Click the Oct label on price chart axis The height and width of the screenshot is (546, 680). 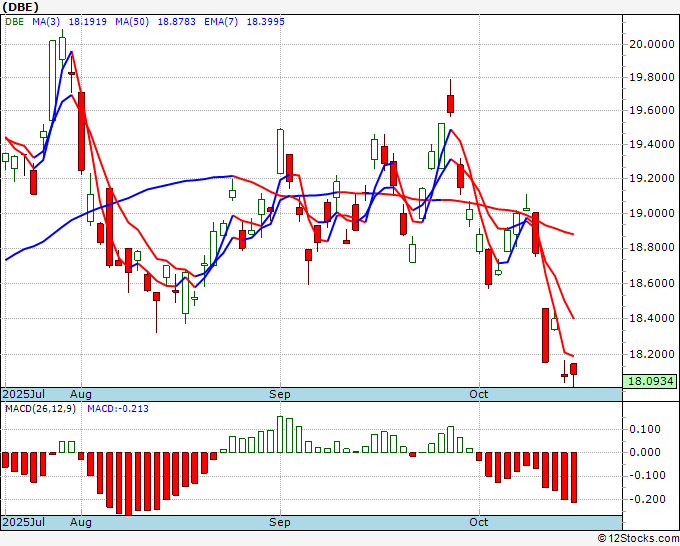coord(478,394)
